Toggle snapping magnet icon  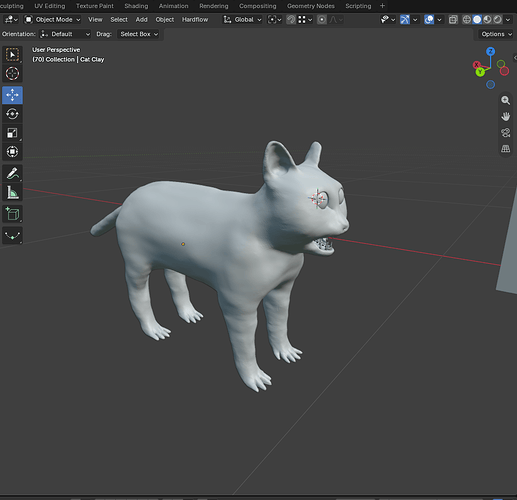coord(291,20)
